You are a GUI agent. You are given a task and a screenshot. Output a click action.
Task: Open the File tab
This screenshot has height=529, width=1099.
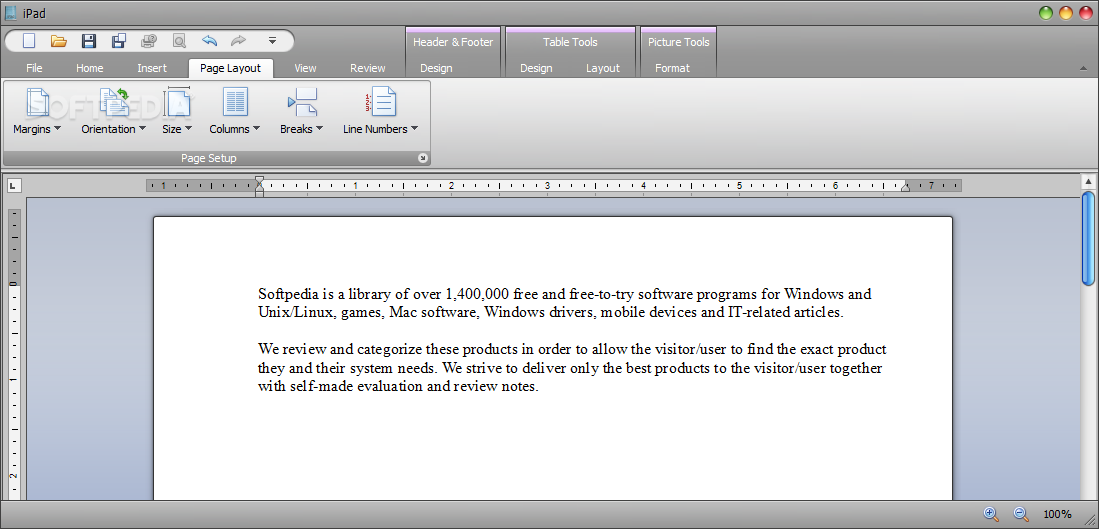34,68
